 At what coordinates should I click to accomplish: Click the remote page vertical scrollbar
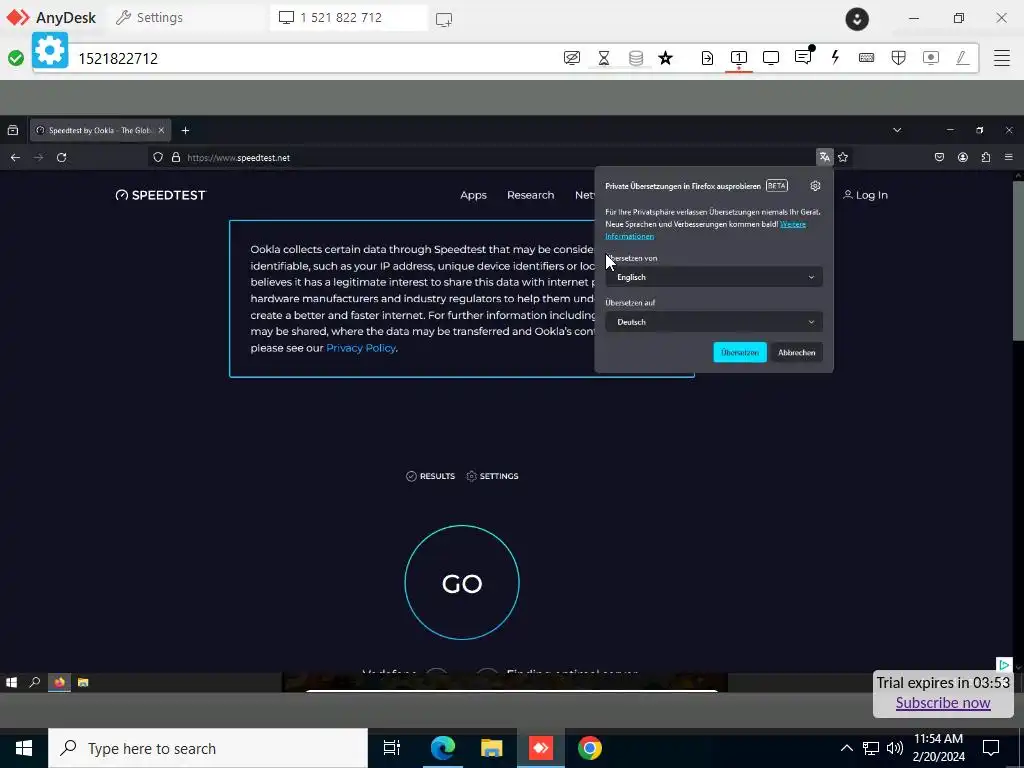click(1017, 261)
